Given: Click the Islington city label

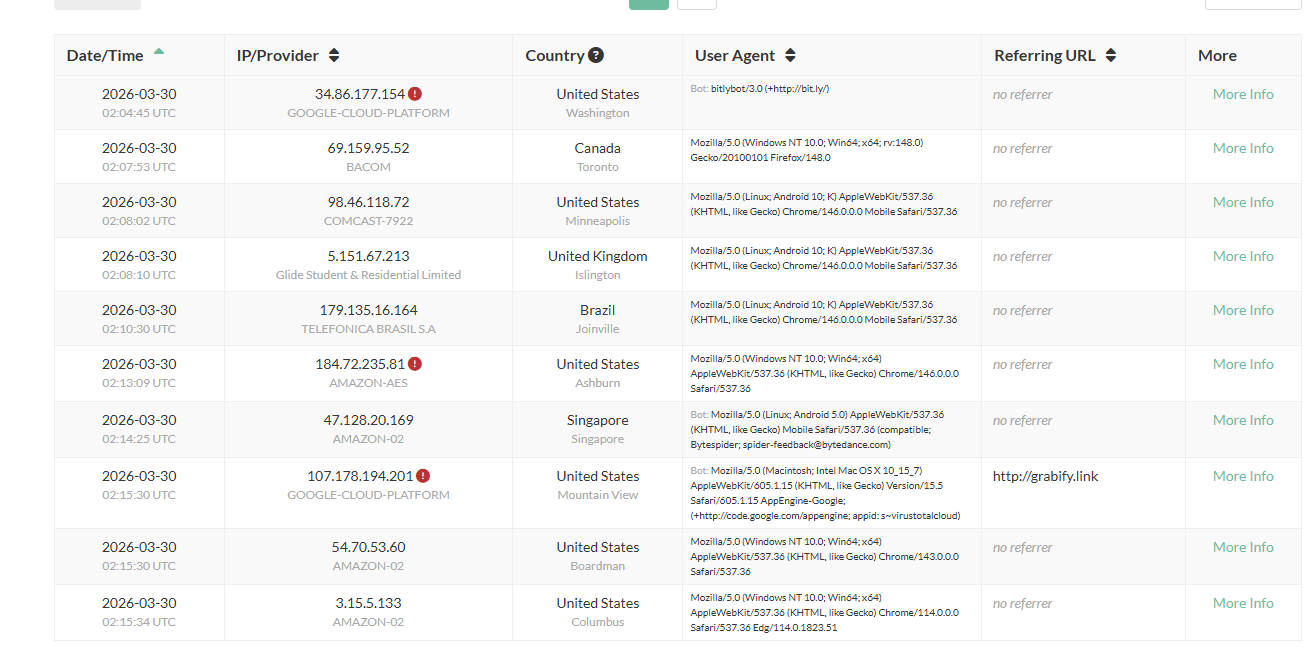Looking at the screenshot, I should click(x=597, y=275).
